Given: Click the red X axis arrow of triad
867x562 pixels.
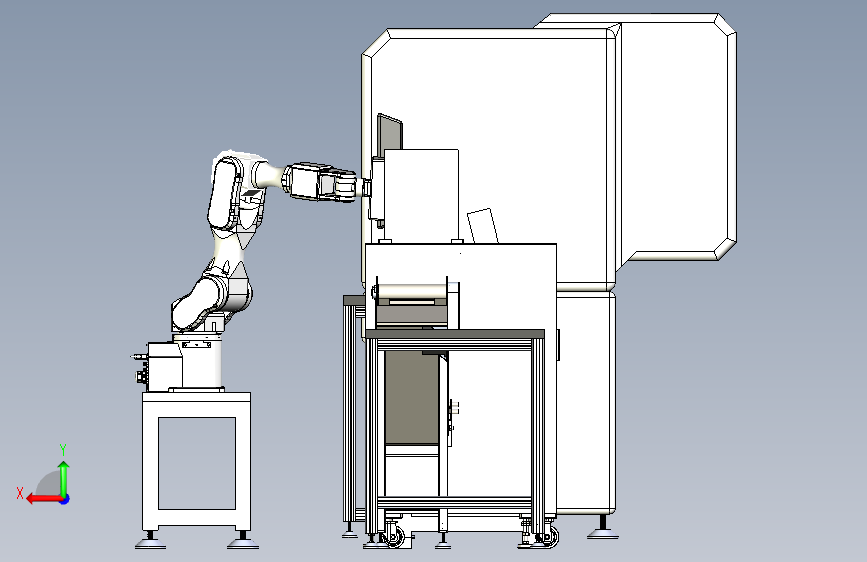Looking at the screenshot, I should 44,499.
